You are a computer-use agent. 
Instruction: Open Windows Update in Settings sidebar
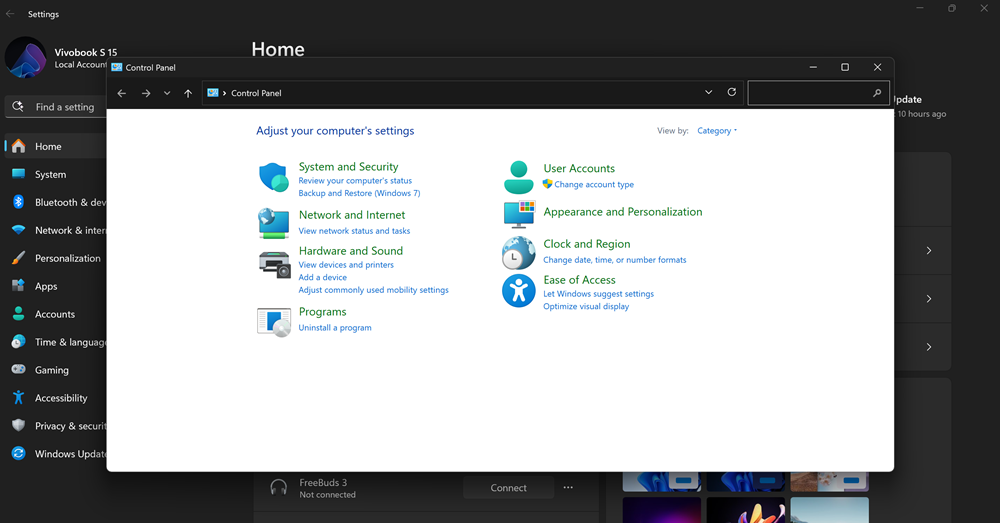[55, 454]
